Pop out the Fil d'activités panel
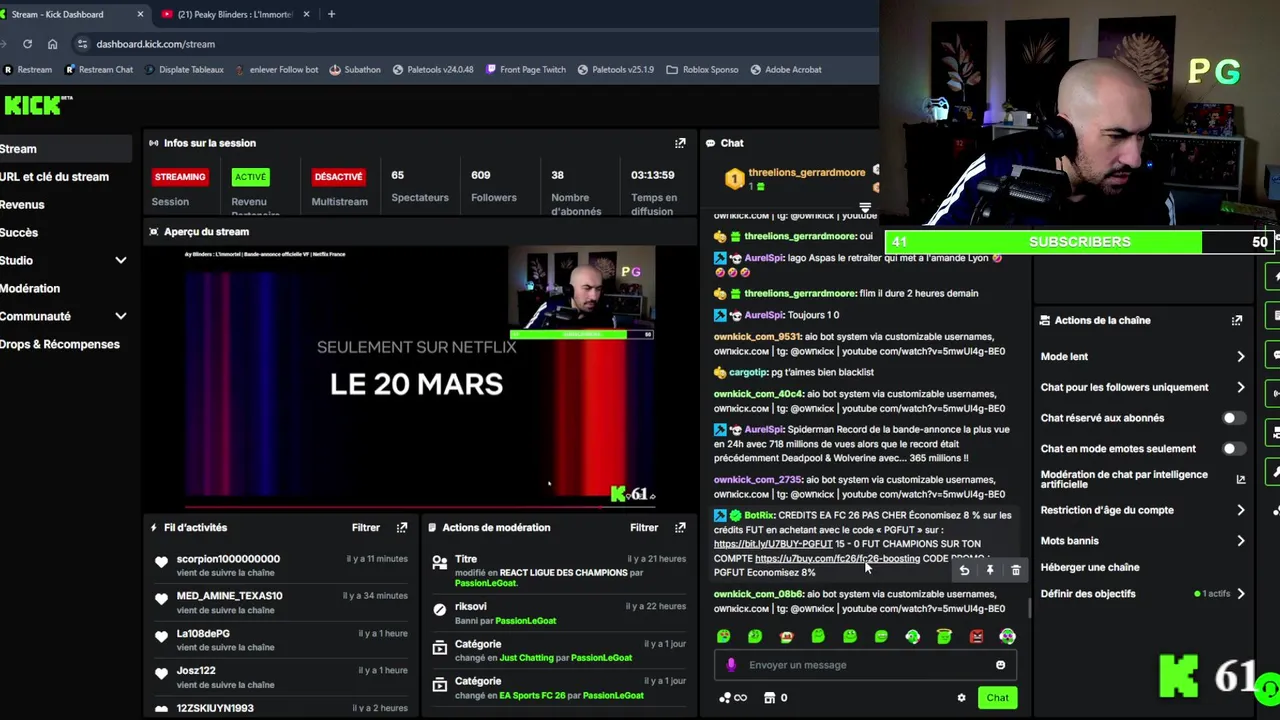Screen dimensions: 1280x720 coord(402,528)
